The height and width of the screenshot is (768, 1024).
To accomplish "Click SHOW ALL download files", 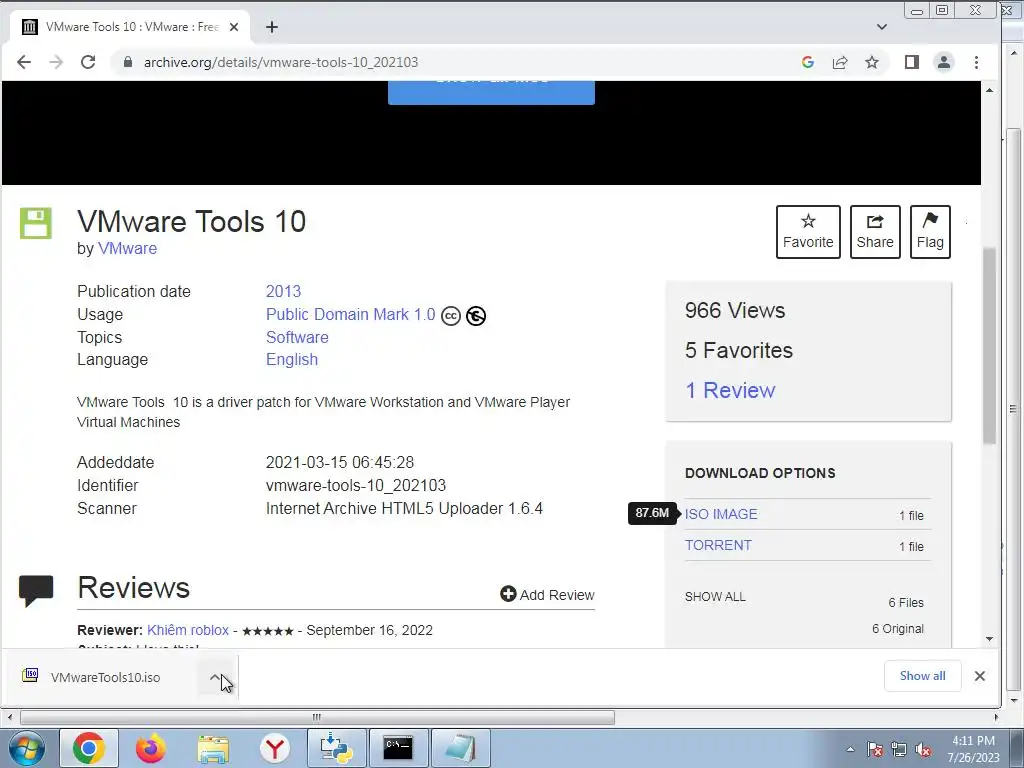I will 715,597.
